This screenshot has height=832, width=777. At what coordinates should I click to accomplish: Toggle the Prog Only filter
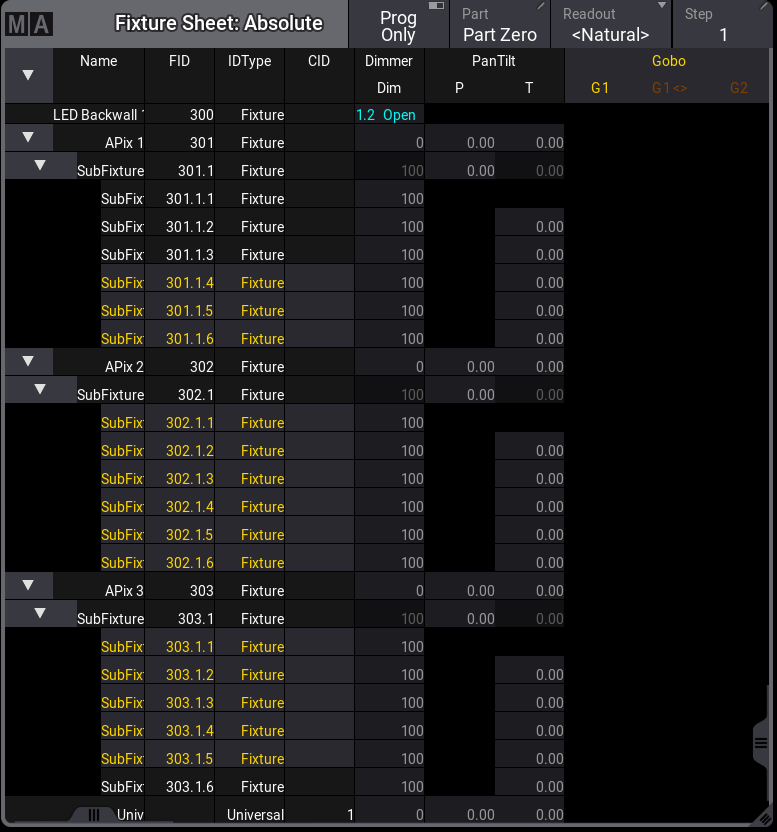[x=398, y=25]
